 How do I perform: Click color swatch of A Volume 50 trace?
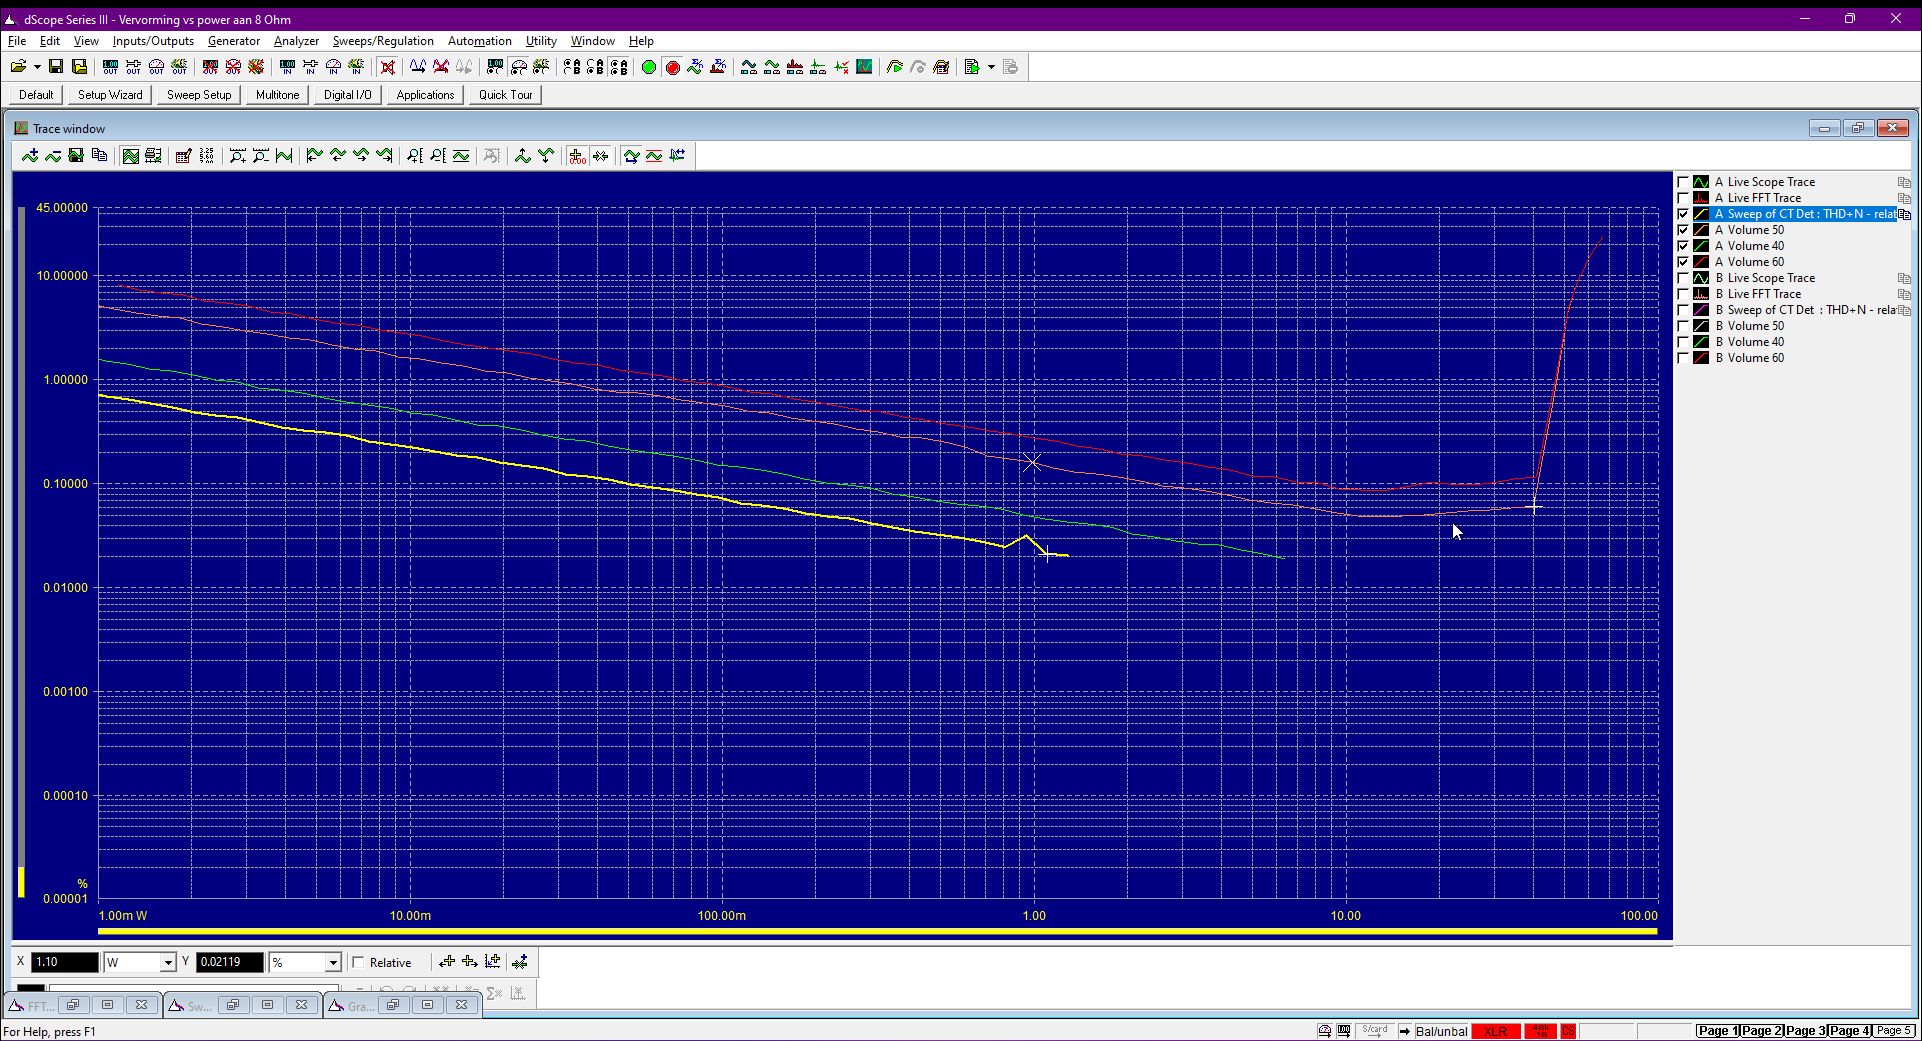coord(1701,230)
